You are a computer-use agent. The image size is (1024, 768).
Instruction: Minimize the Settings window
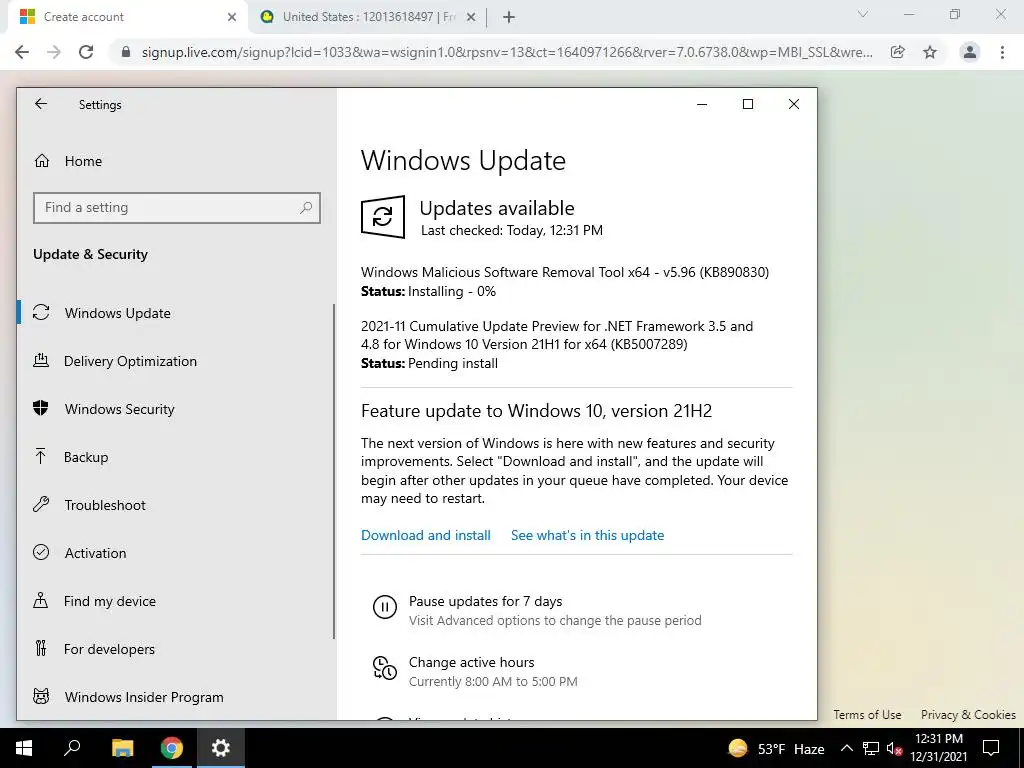[x=702, y=104]
